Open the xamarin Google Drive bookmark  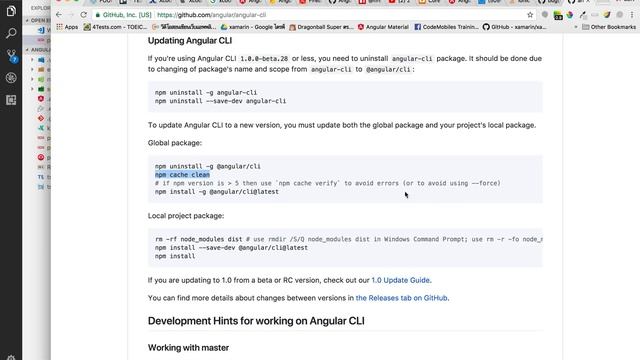click(x=253, y=27)
